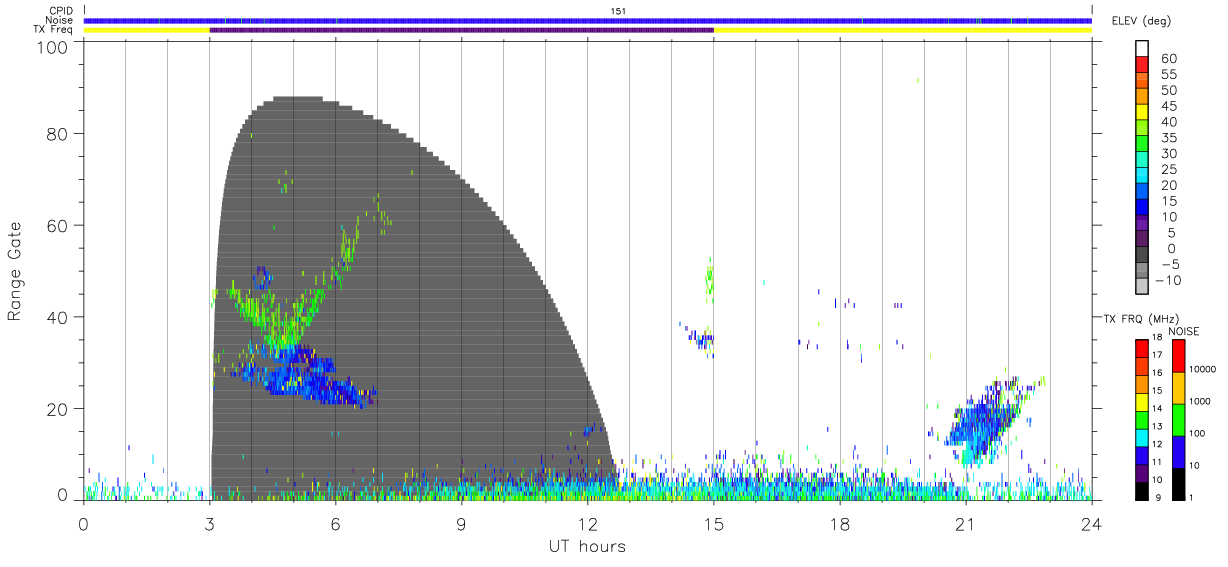
Task: Click the 18 label on TX FRQ colorbar
Action: tap(1157, 337)
